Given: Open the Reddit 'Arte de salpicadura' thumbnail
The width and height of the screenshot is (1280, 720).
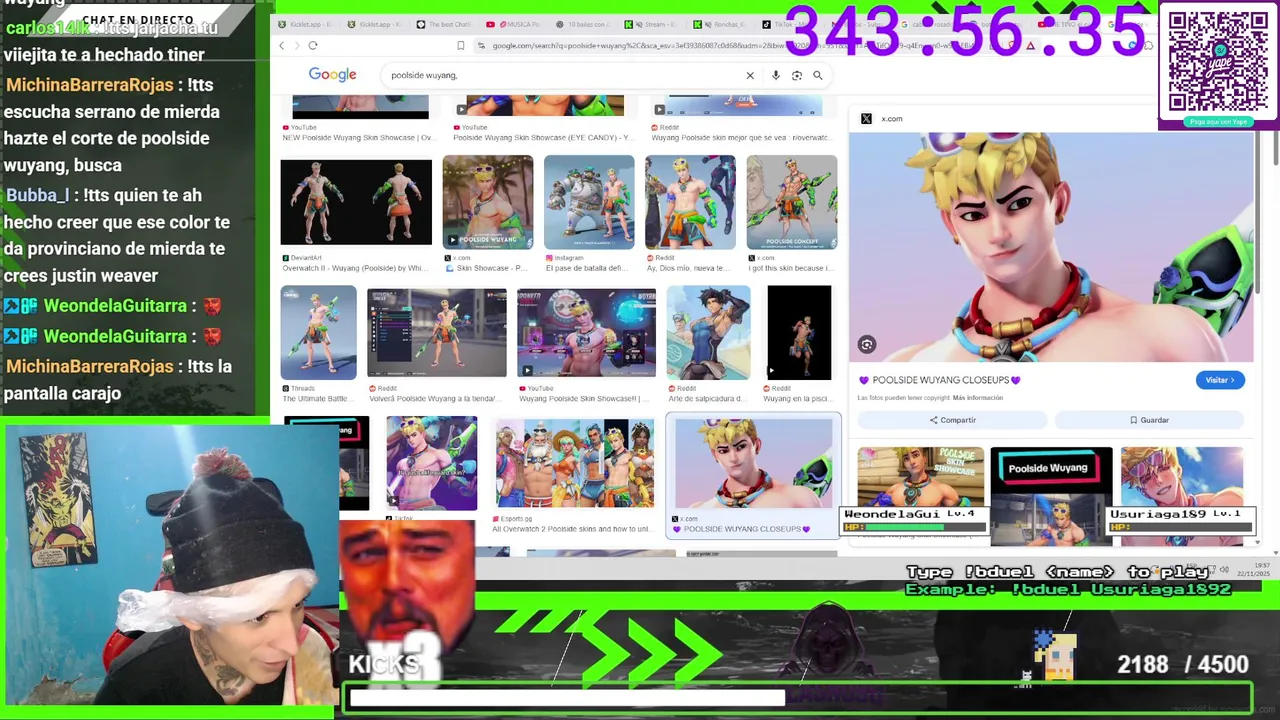Looking at the screenshot, I should click(709, 333).
